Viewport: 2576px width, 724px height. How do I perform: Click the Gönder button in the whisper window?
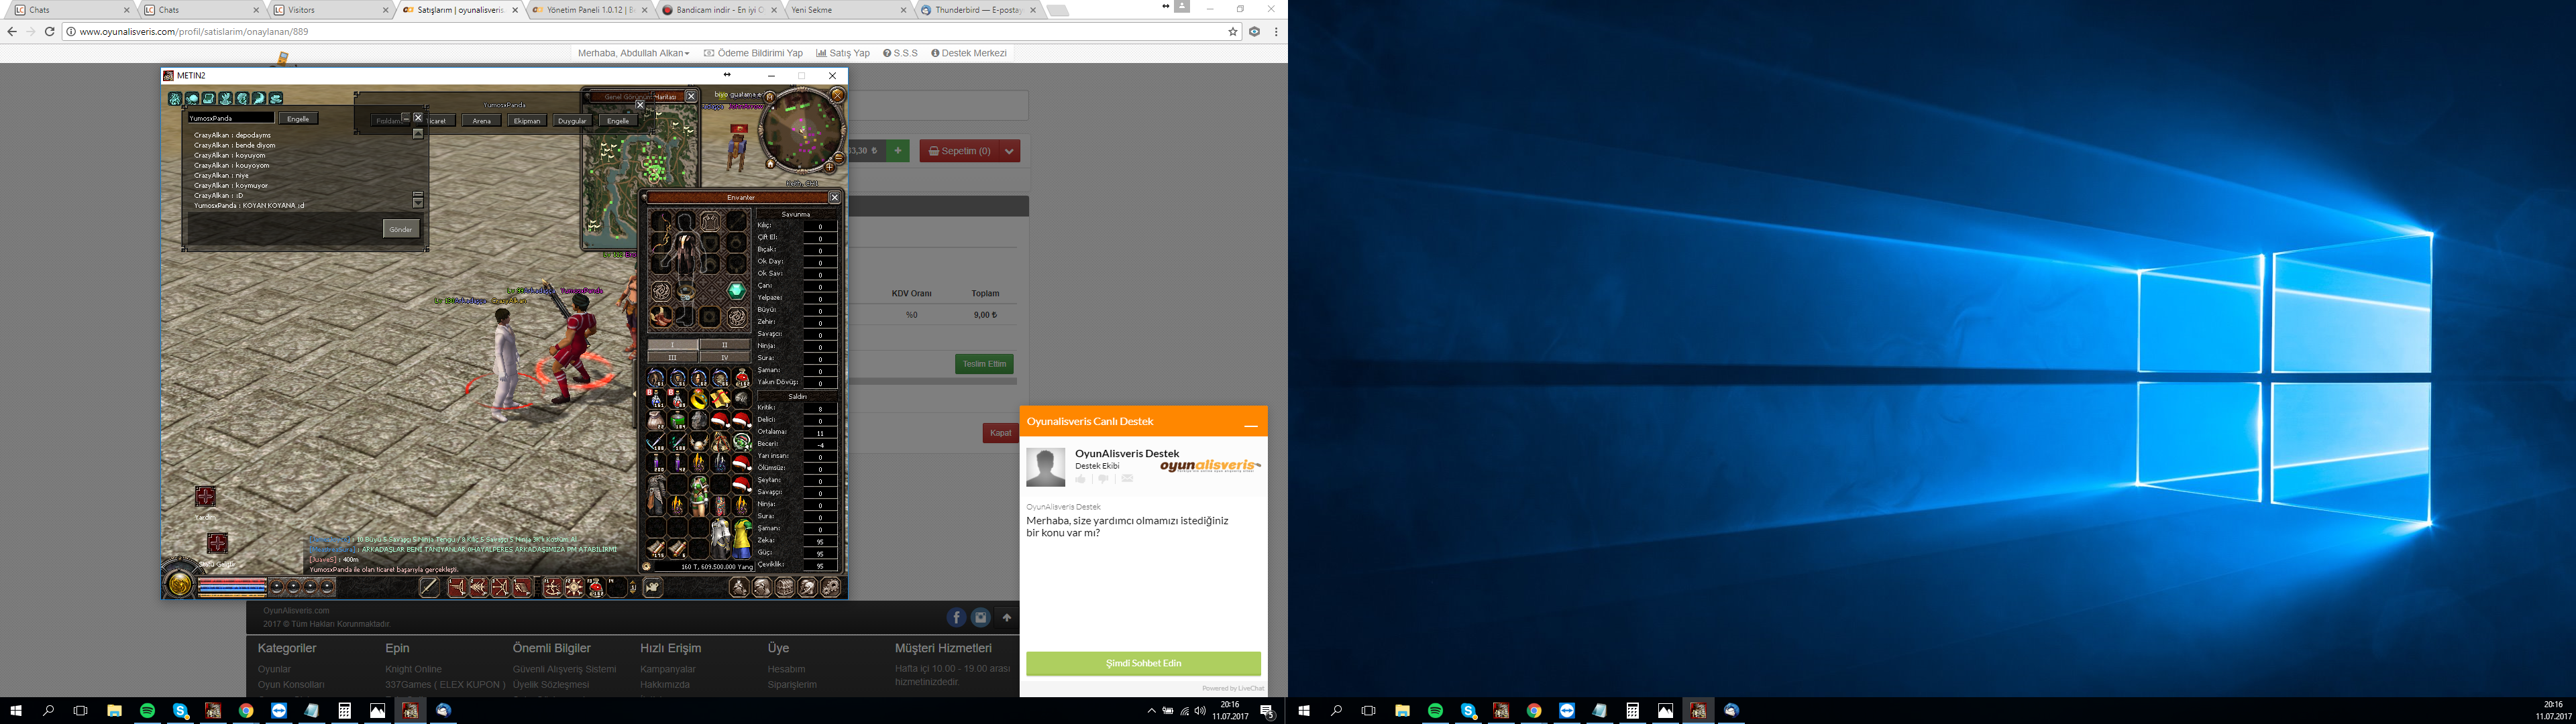[x=401, y=229]
